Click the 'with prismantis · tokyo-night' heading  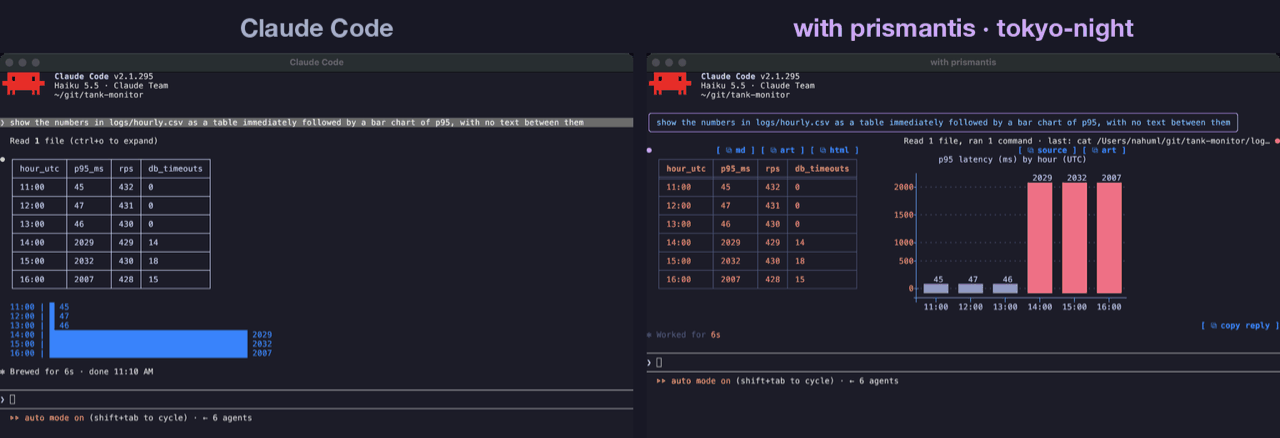(963, 29)
